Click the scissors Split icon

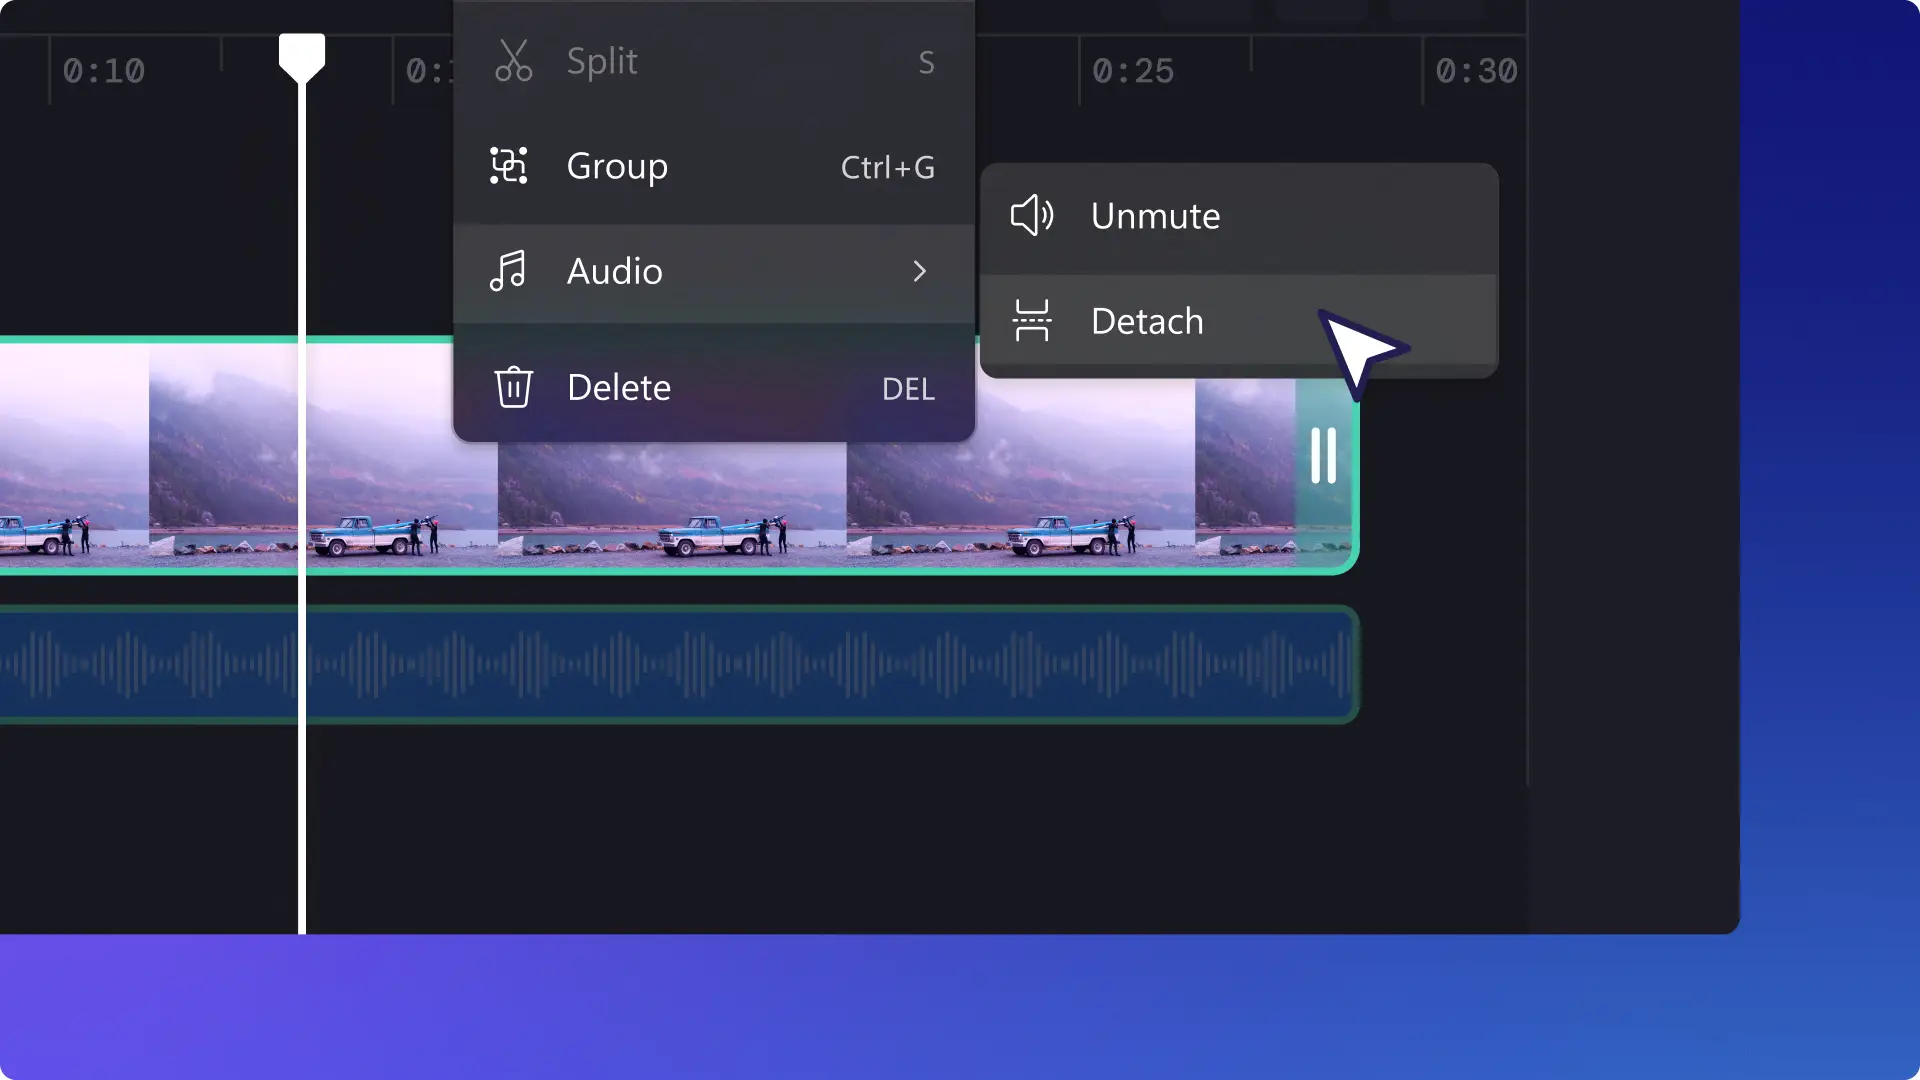[x=513, y=61]
